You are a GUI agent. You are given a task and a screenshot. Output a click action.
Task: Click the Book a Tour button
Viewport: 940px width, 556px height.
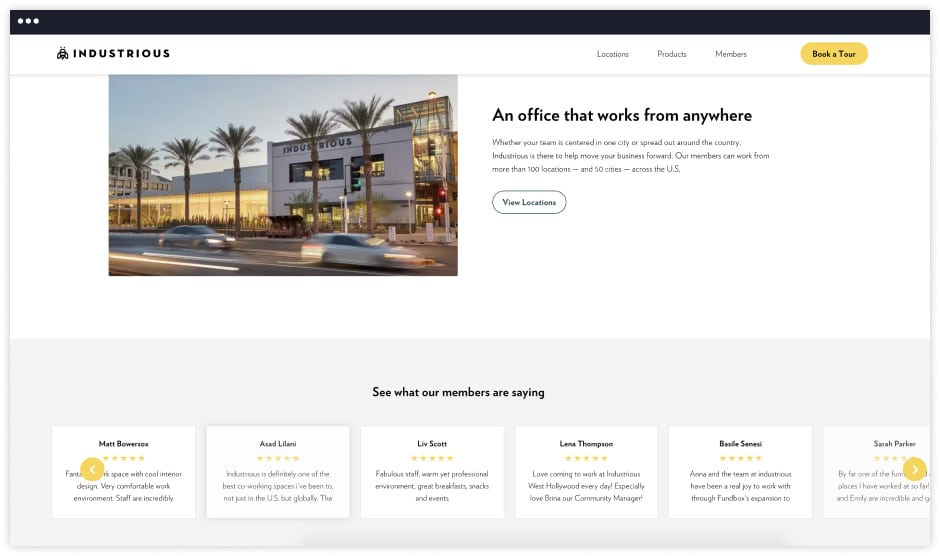pos(834,53)
